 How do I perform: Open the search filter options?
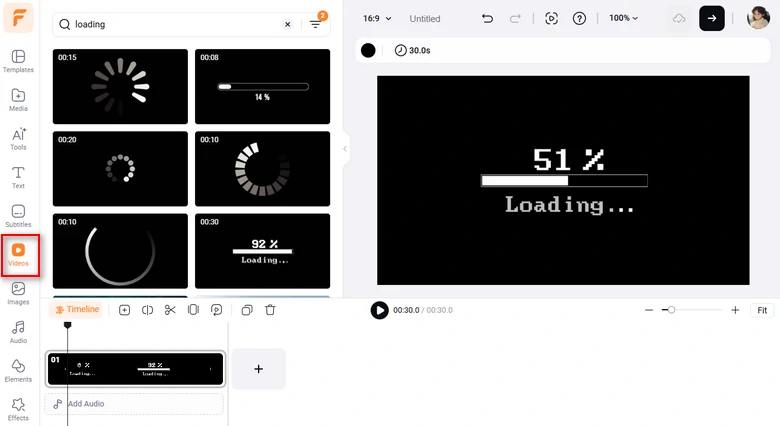(315, 24)
